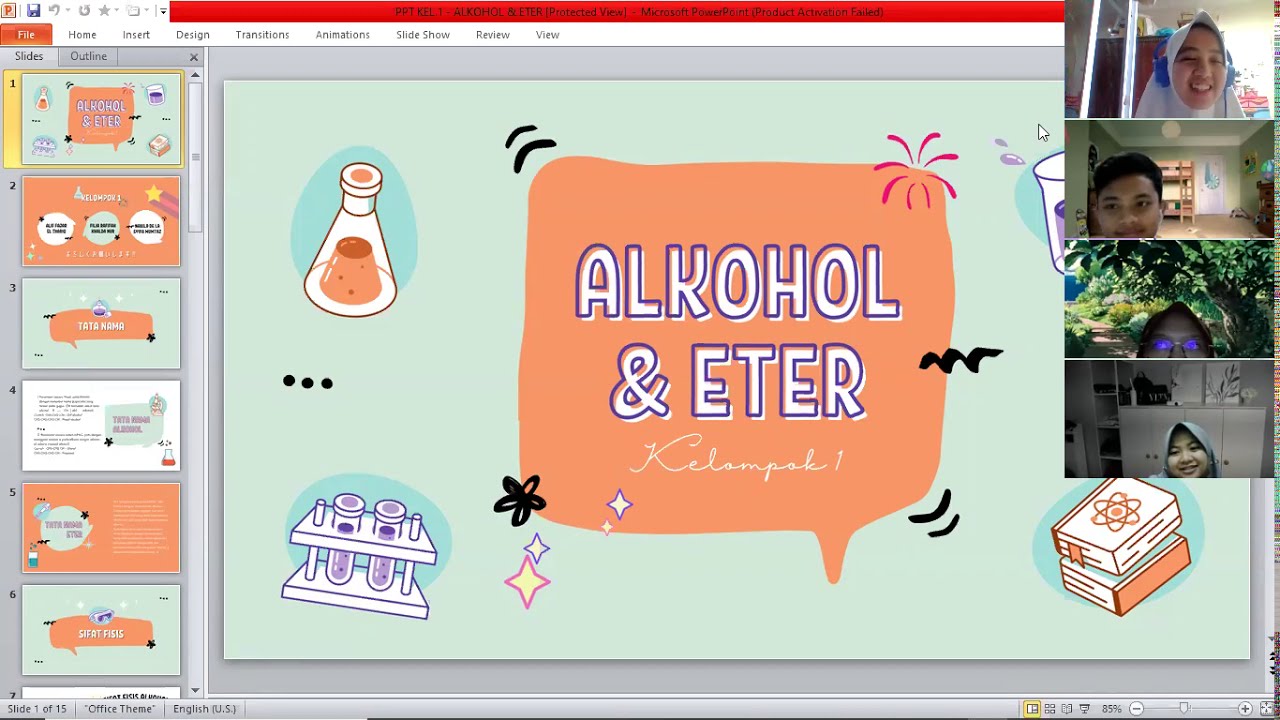
Task: Select slide 3 thumbnail Tata Nama
Action: (101, 323)
